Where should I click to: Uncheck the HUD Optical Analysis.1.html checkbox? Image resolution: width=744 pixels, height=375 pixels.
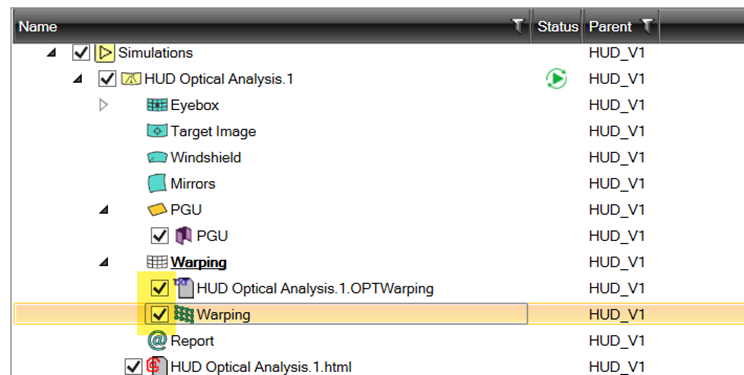pyautogui.click(x=133, y=366)
